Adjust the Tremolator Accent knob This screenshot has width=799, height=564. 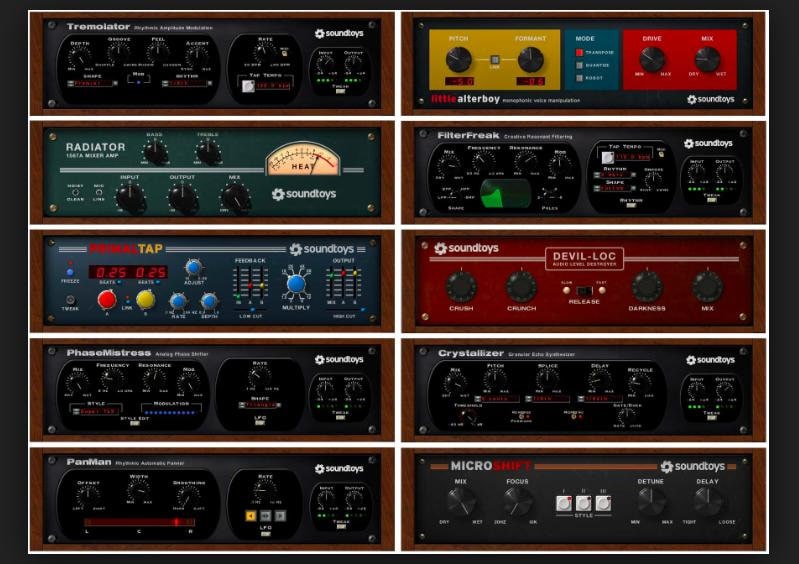pos(197,56)
